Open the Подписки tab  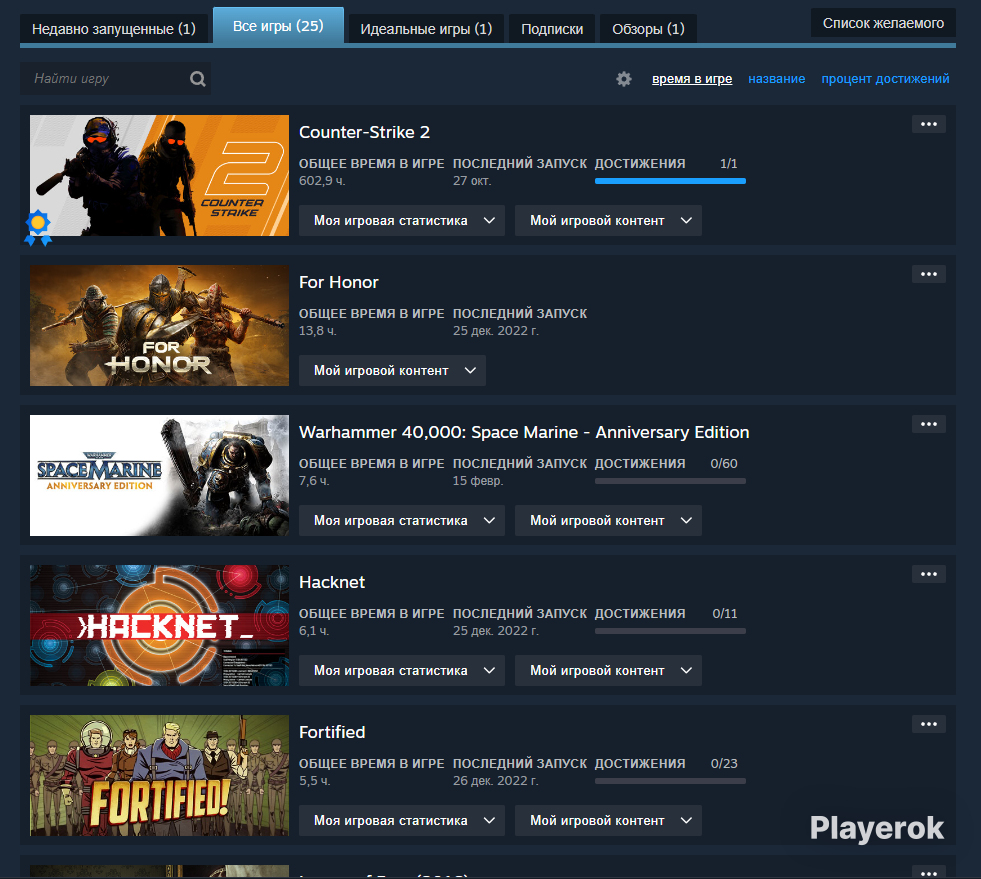pos(552,29)
